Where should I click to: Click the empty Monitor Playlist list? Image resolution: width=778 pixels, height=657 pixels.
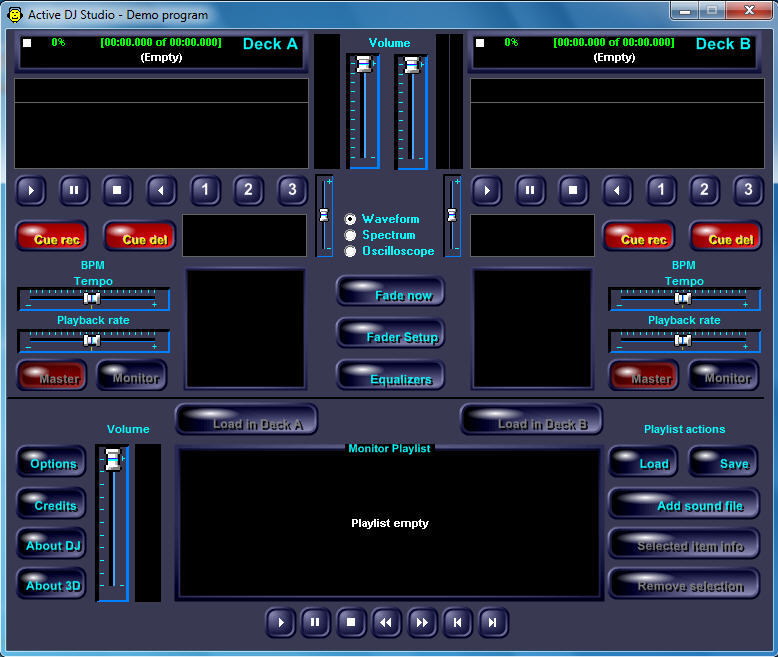[389, 523]
